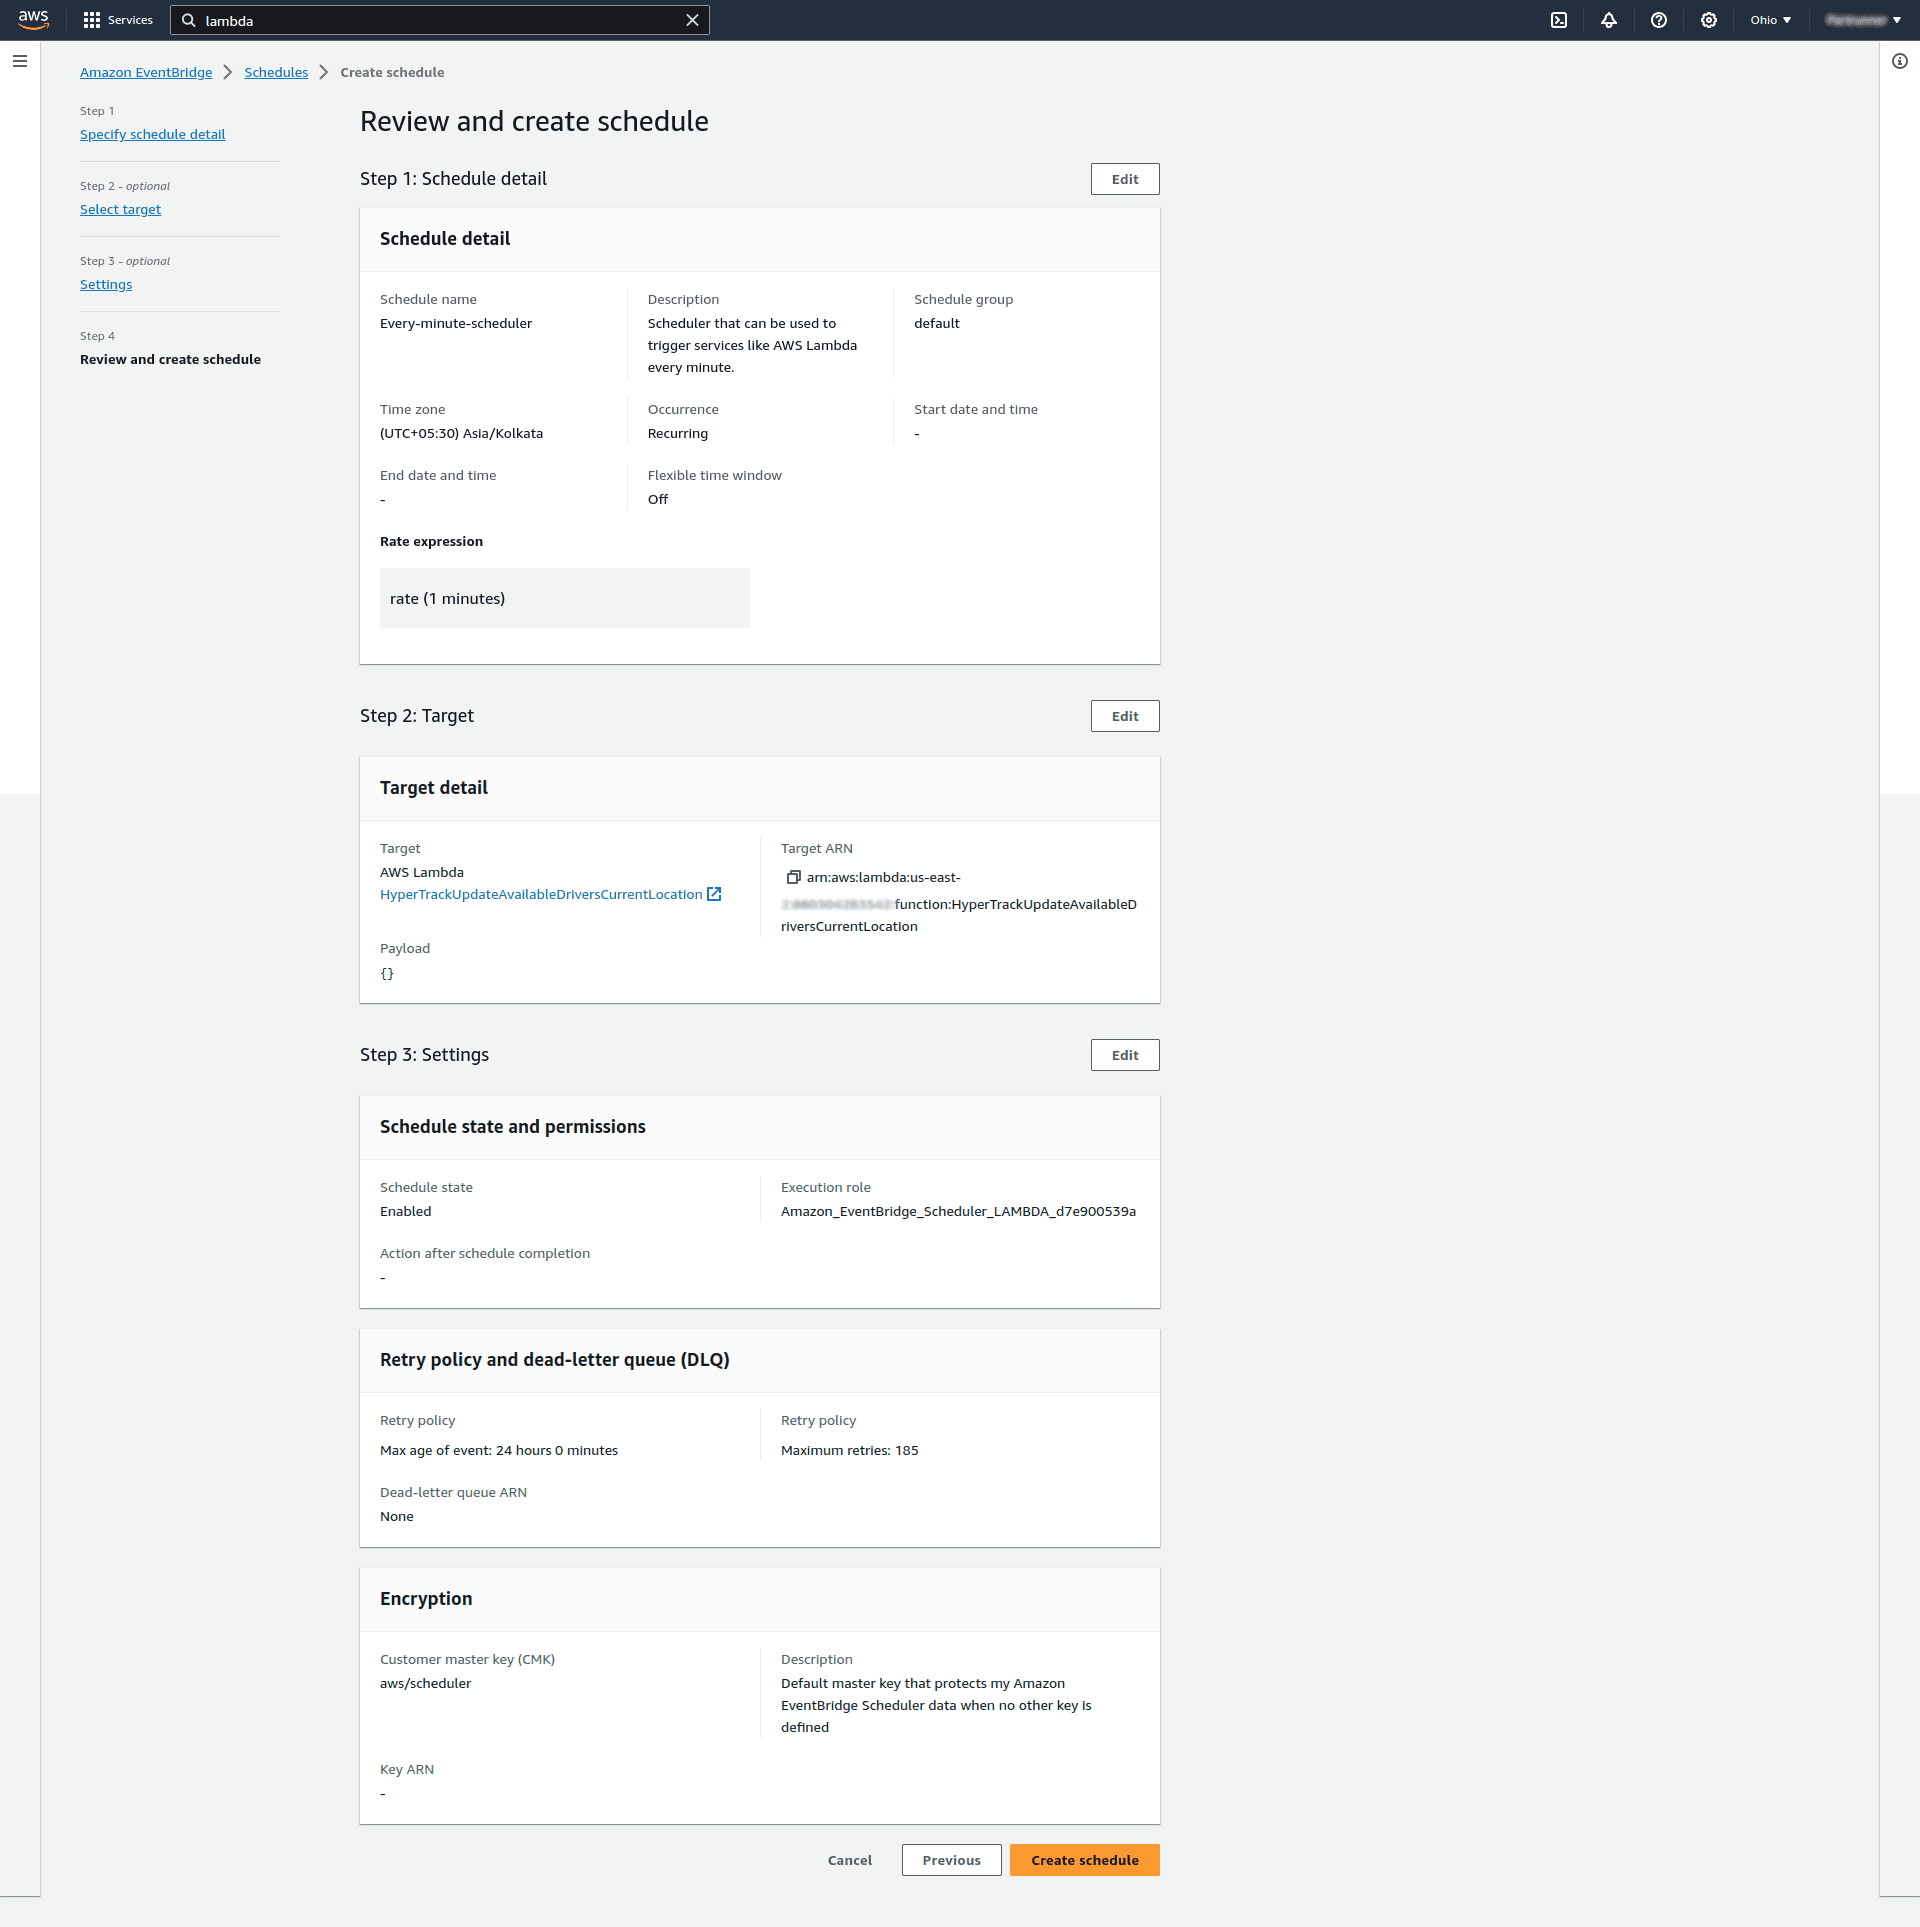Open the settings gear icon
Viewport: 1920px width, 1927px height.
1709,20
